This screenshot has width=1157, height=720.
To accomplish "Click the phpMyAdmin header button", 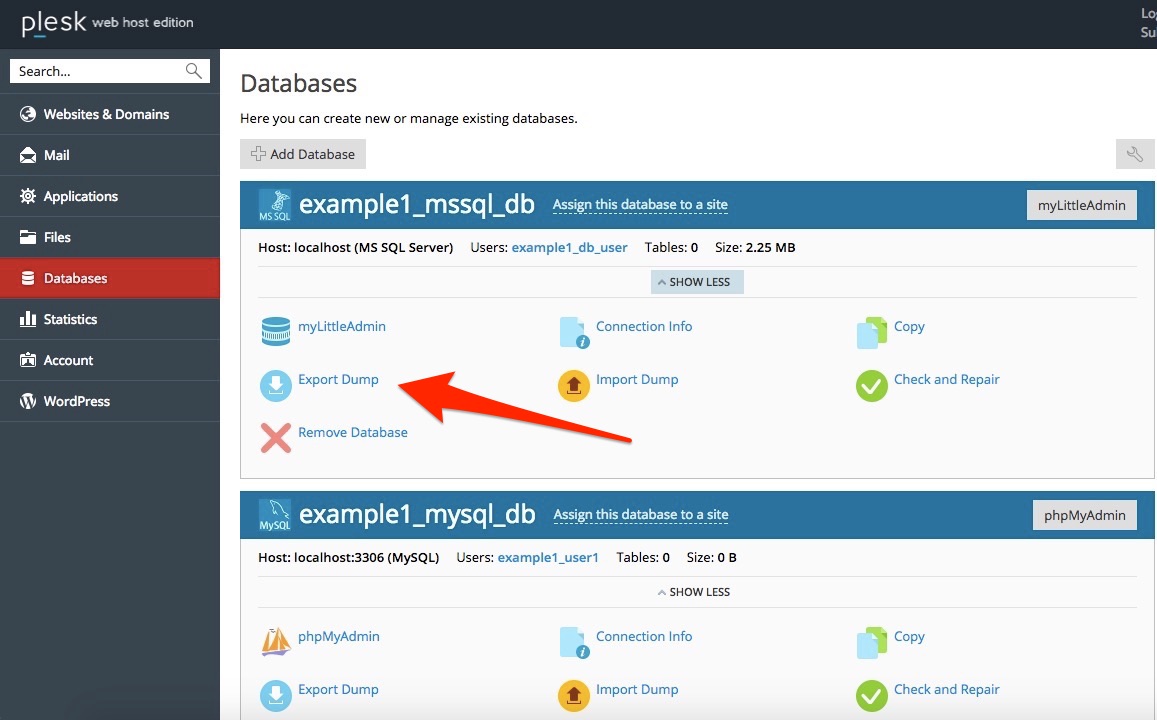I will coord(1084,515).
